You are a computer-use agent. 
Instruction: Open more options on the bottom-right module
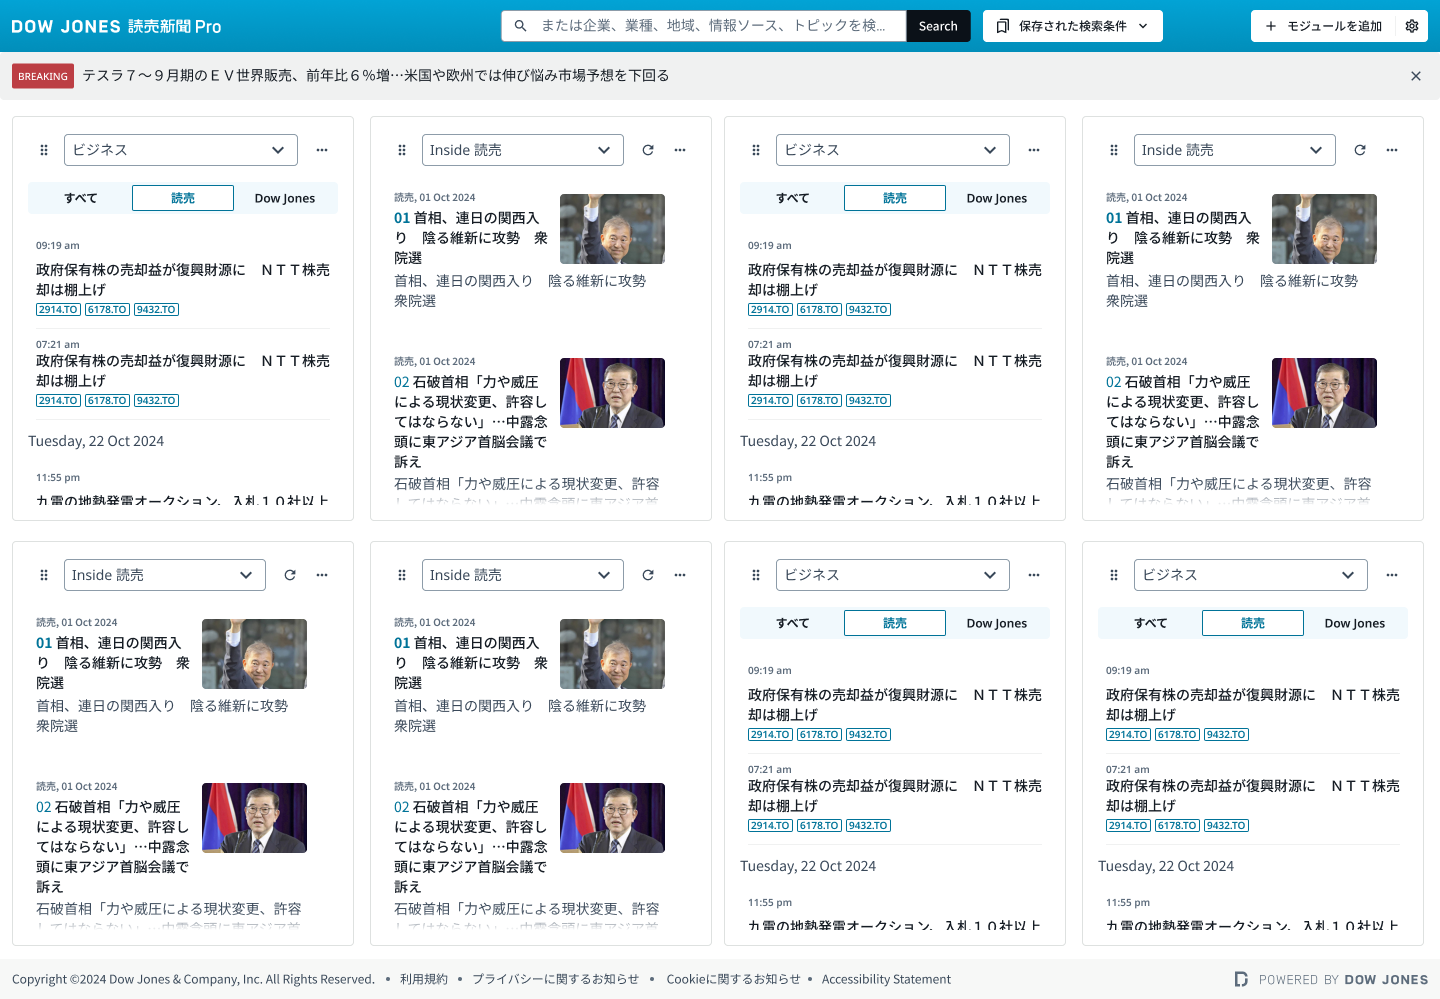click(x=1392, y=575)
